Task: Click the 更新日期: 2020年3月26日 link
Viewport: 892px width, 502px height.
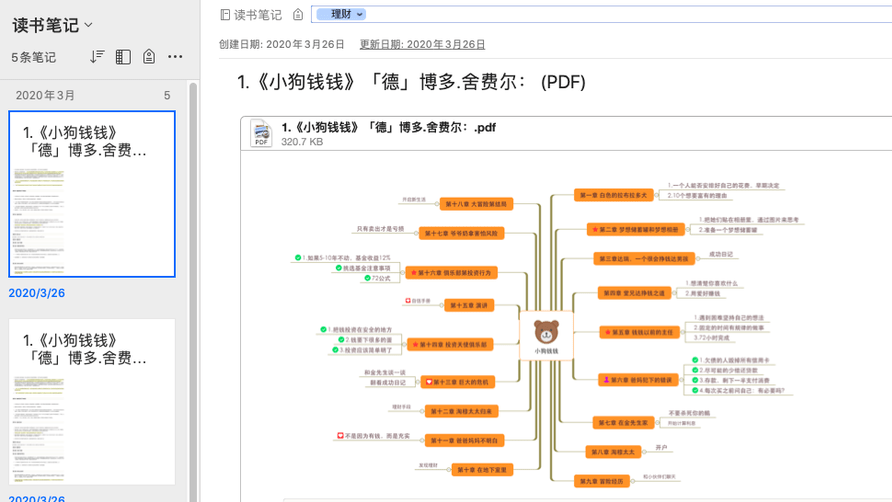Action: [x=422, y=44]
